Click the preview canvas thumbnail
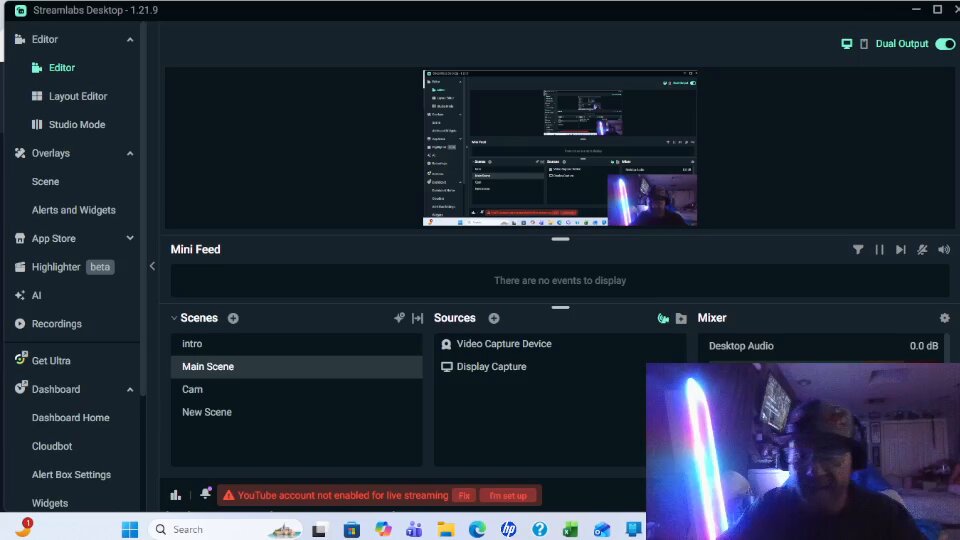This screenshot has width=960, height=540. (560, 148)
